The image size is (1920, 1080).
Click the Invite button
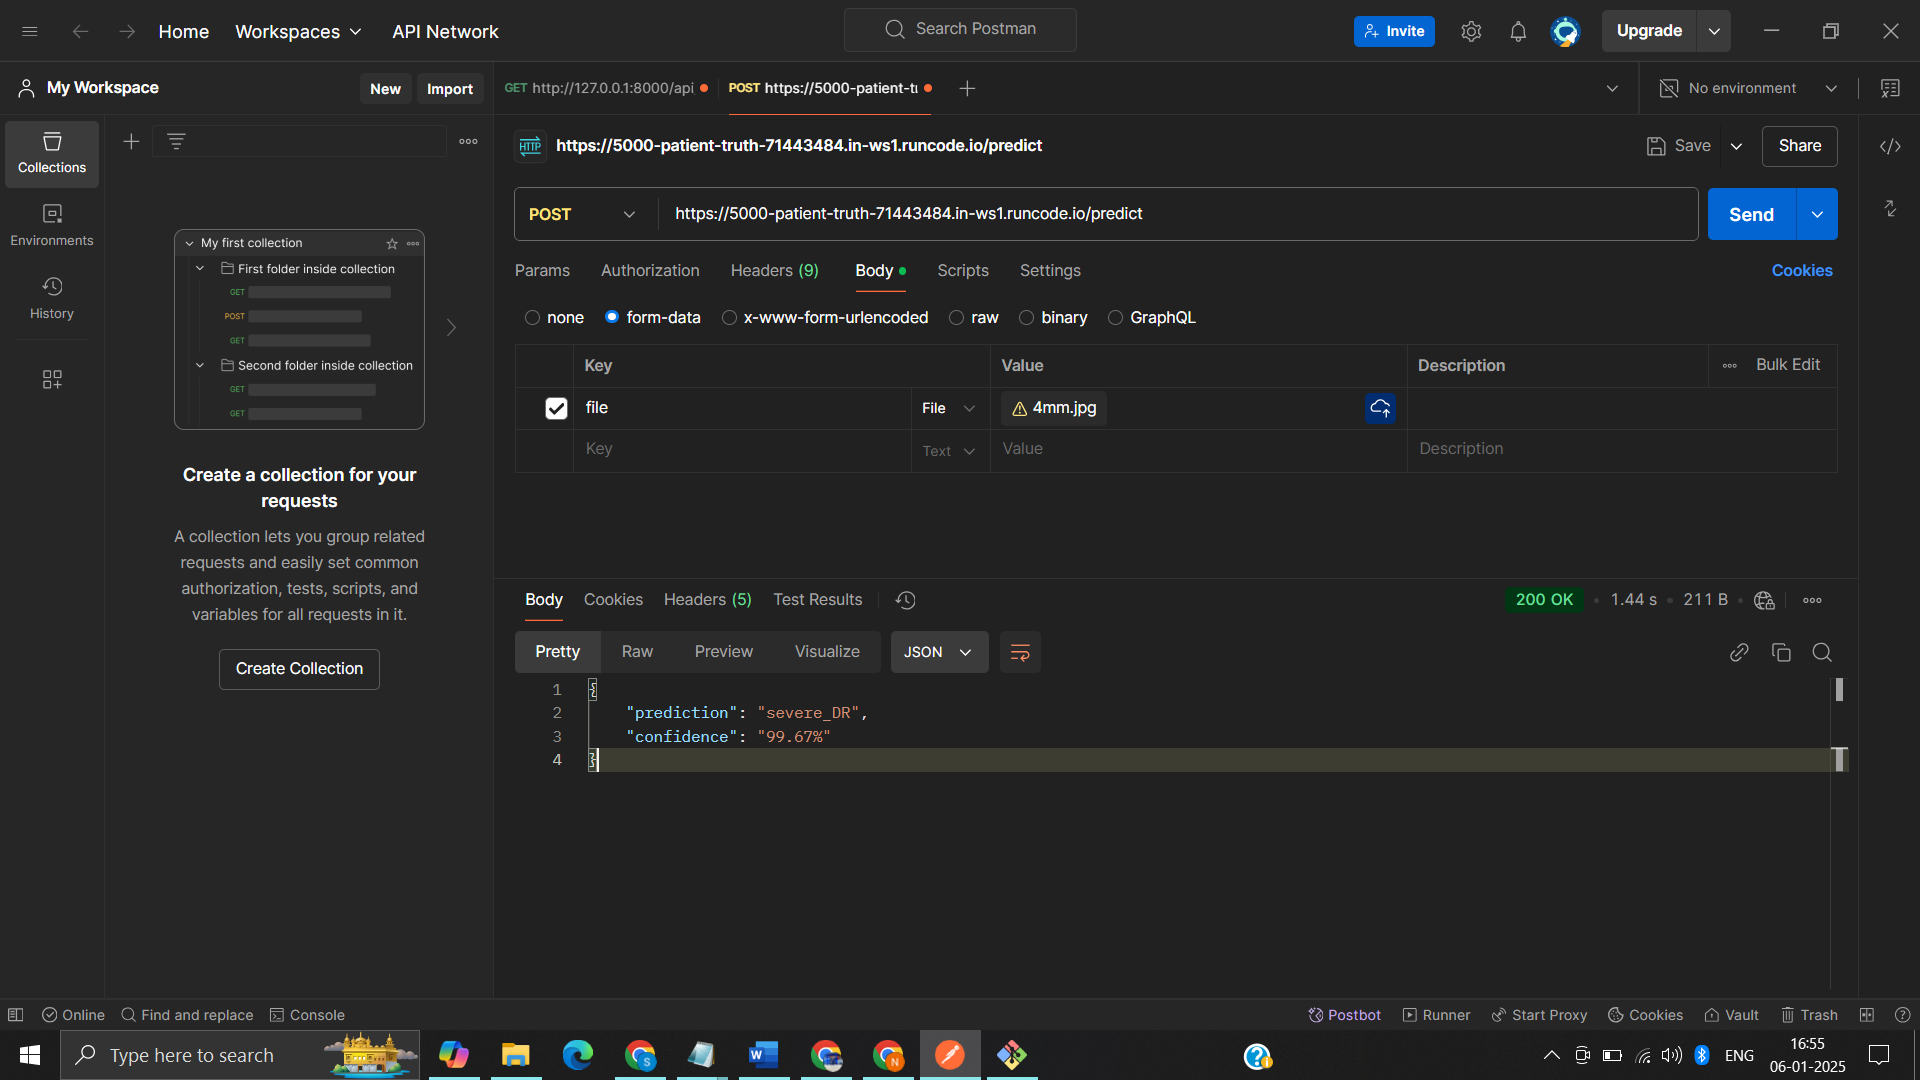click(1394, 31)
